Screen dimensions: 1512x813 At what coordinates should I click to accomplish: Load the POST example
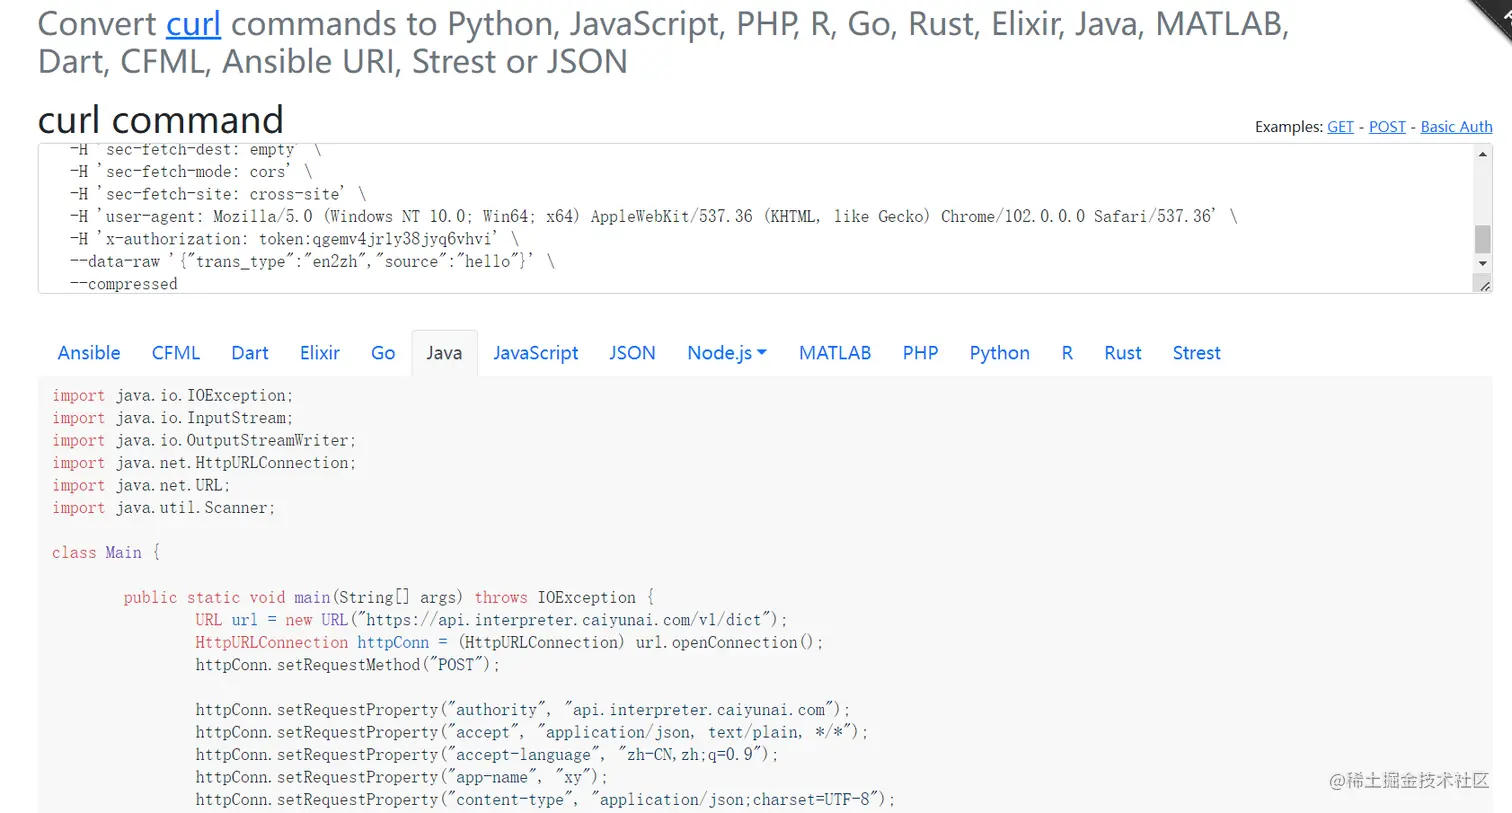tap(1387, 127)
